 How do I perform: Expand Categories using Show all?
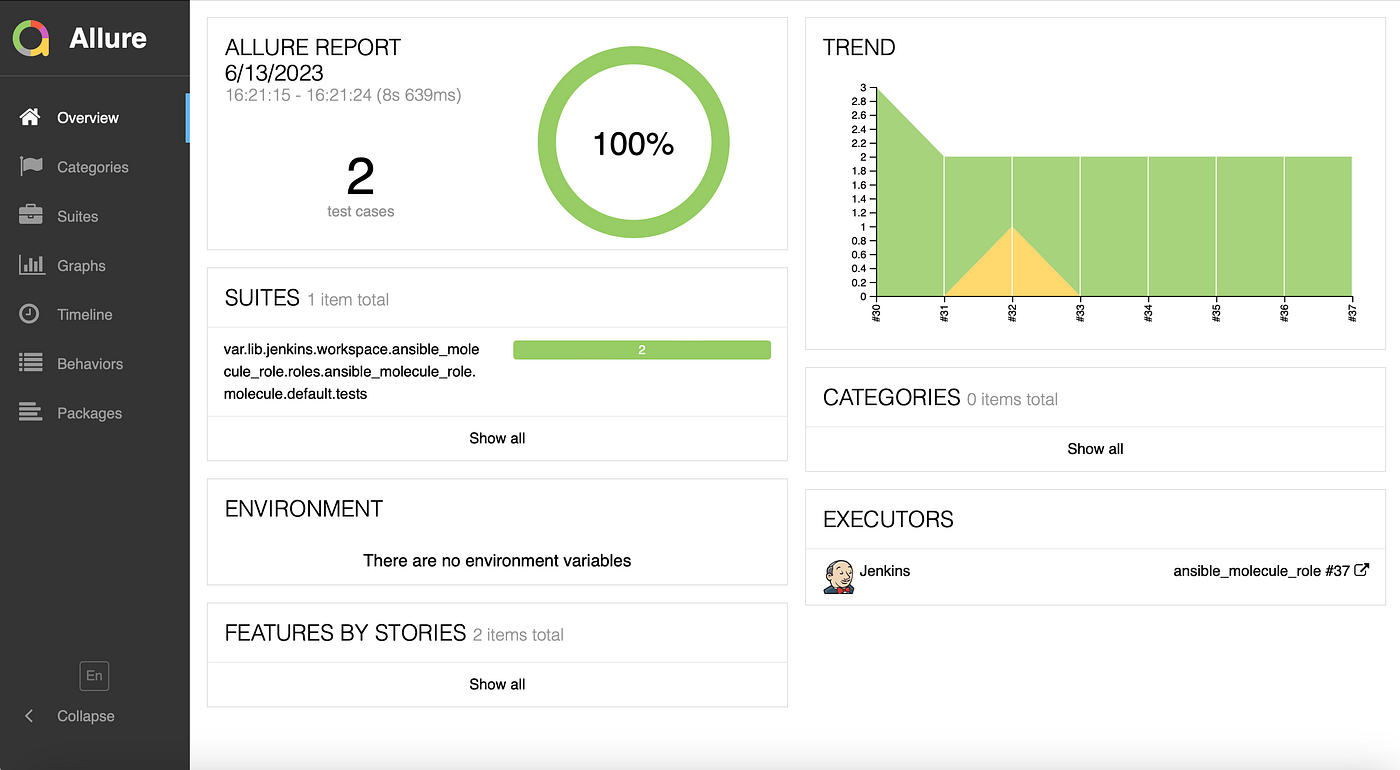(1094, 448)
